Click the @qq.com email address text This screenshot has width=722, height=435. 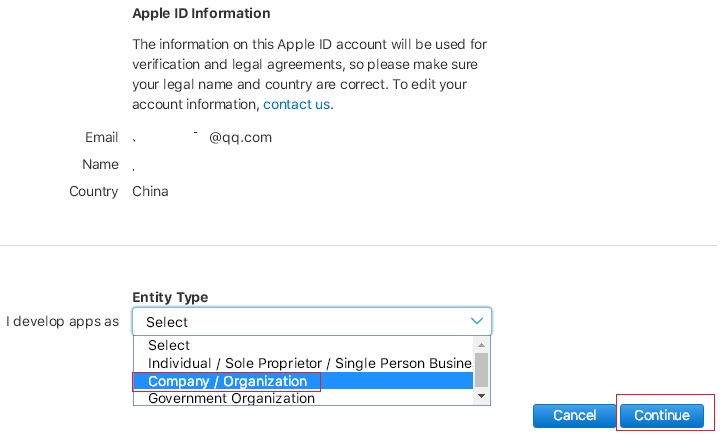pyautogui.click(x=240, y=138)
